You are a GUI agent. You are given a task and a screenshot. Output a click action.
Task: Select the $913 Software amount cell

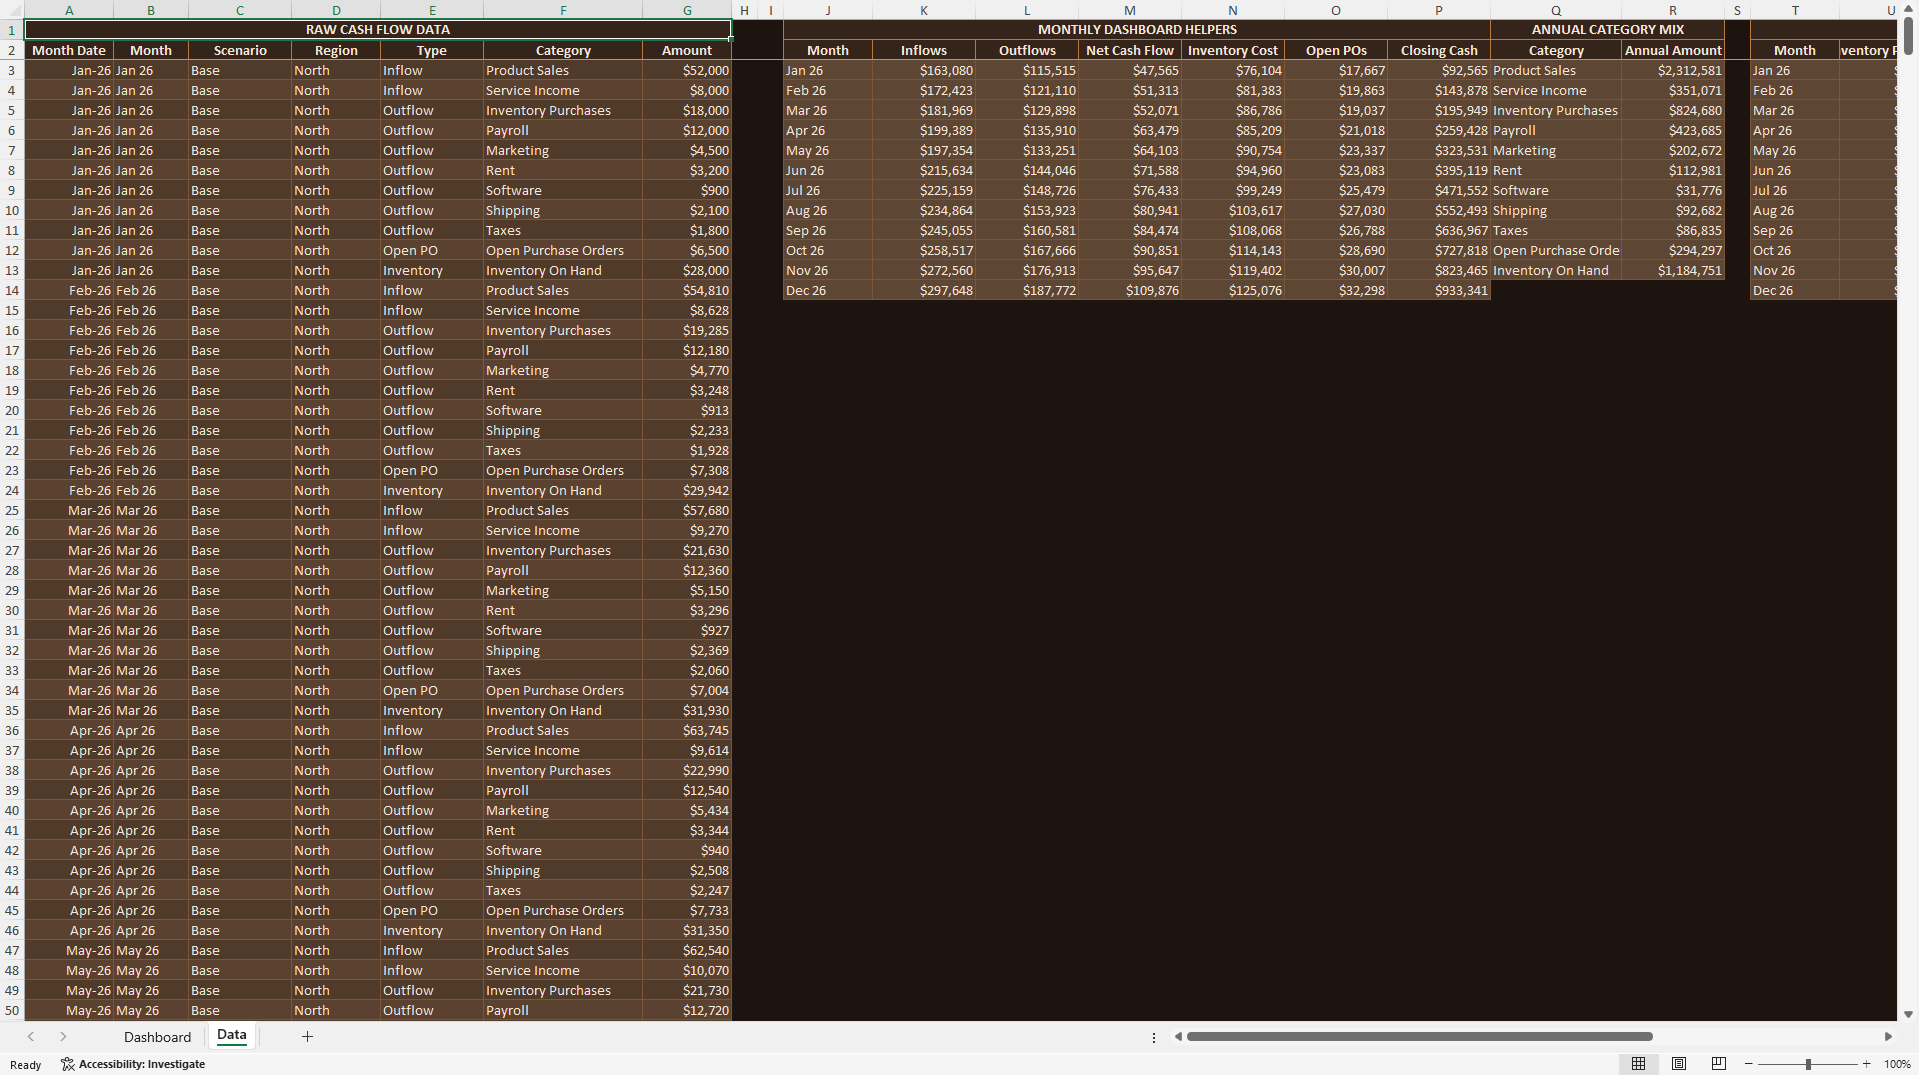[687, 410]
